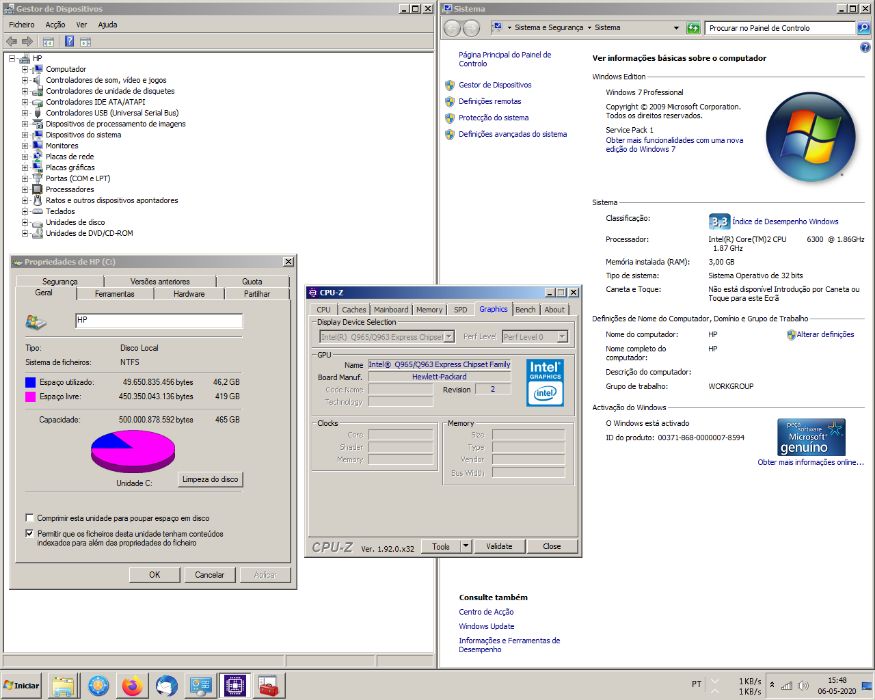Click the show/hide console tree toolbar icon

tap(49, 42)
